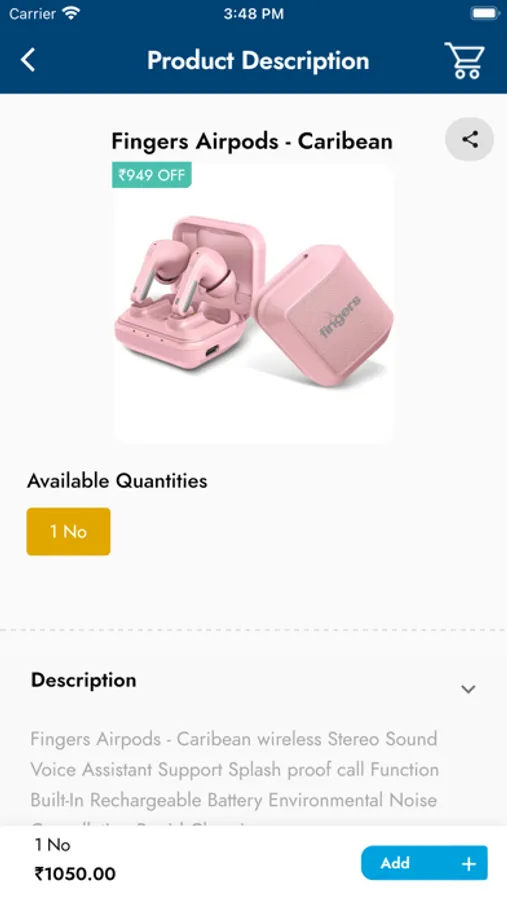
Task: Tap the Description section header
Action: click(x=84, y=680)
